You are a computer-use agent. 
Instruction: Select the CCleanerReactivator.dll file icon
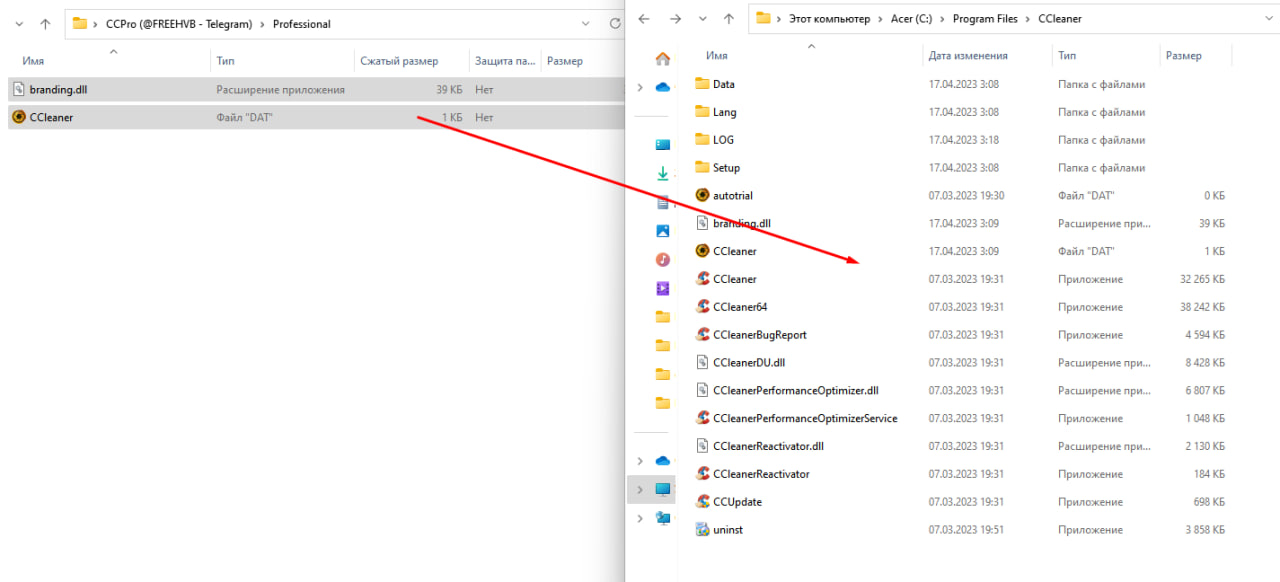pos(702,446)
